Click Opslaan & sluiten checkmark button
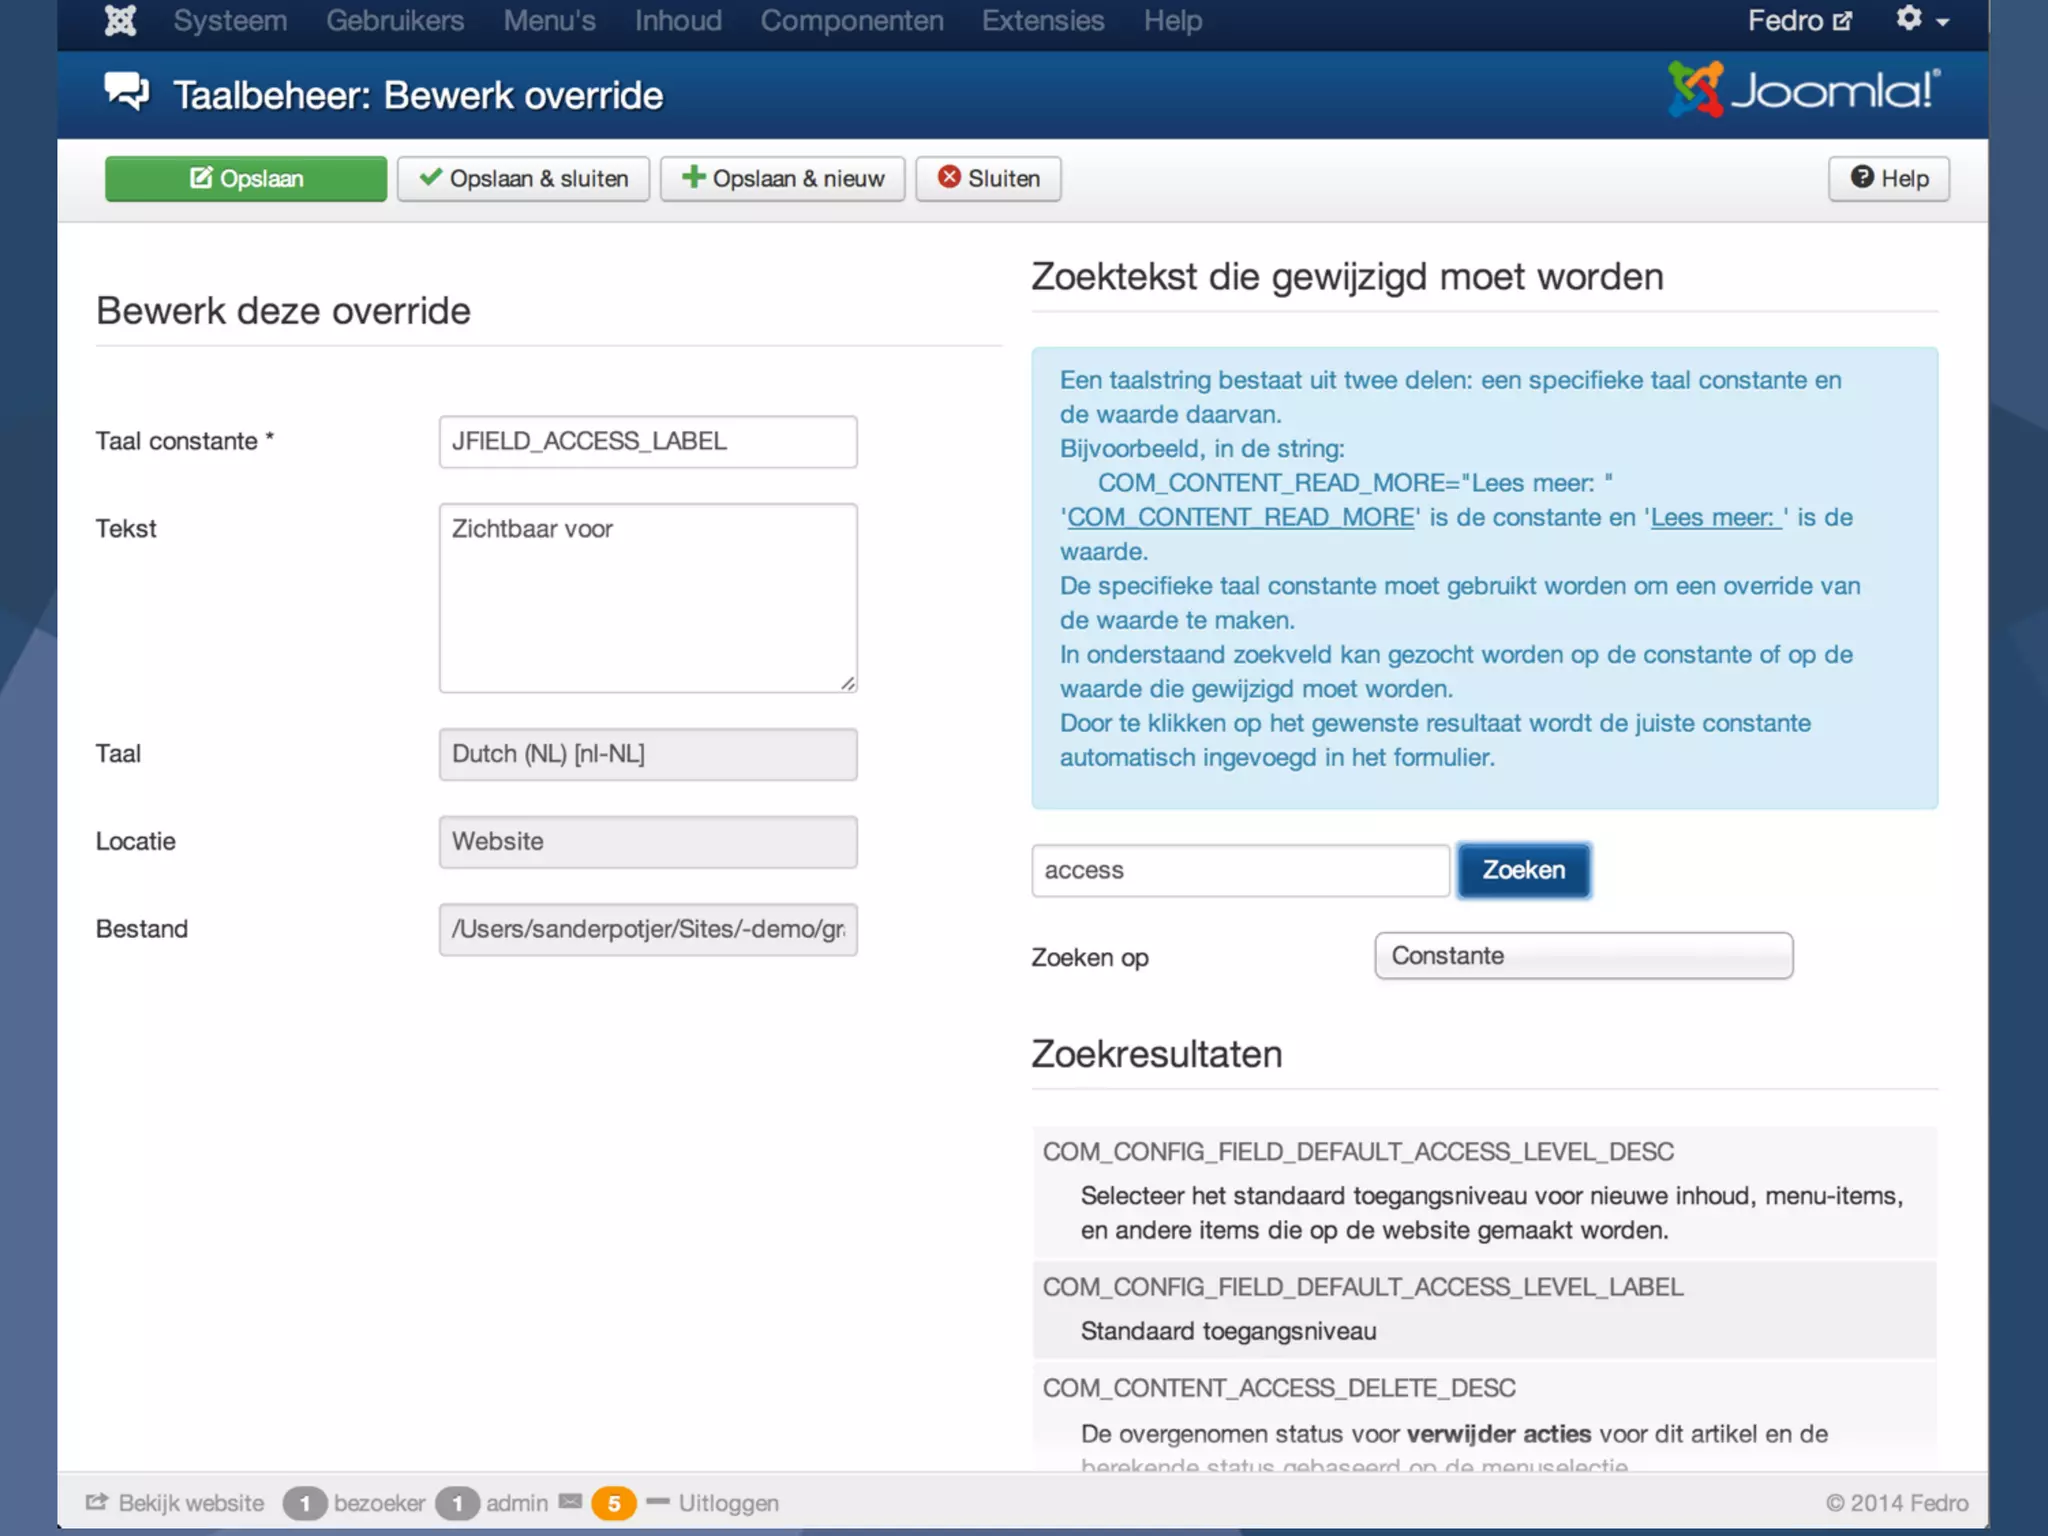Screen dimensions: 2048x1536 pos(523,179)
